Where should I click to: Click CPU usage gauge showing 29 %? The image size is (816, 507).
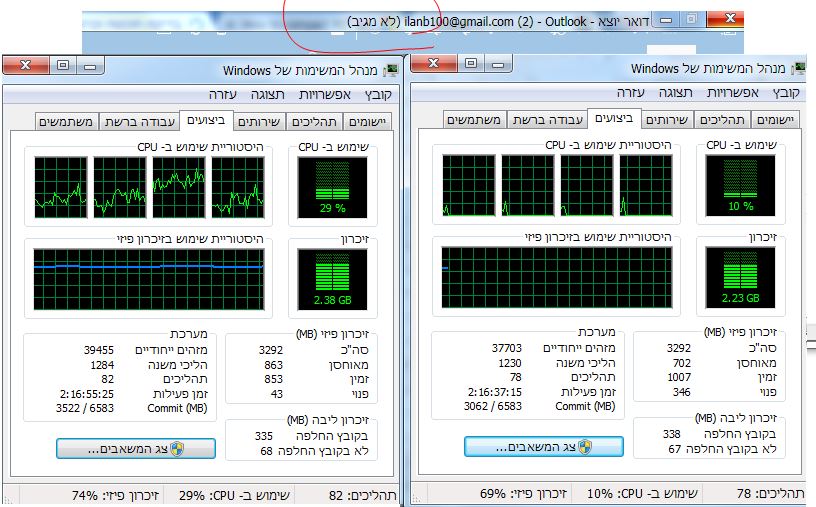pos(333,187)
